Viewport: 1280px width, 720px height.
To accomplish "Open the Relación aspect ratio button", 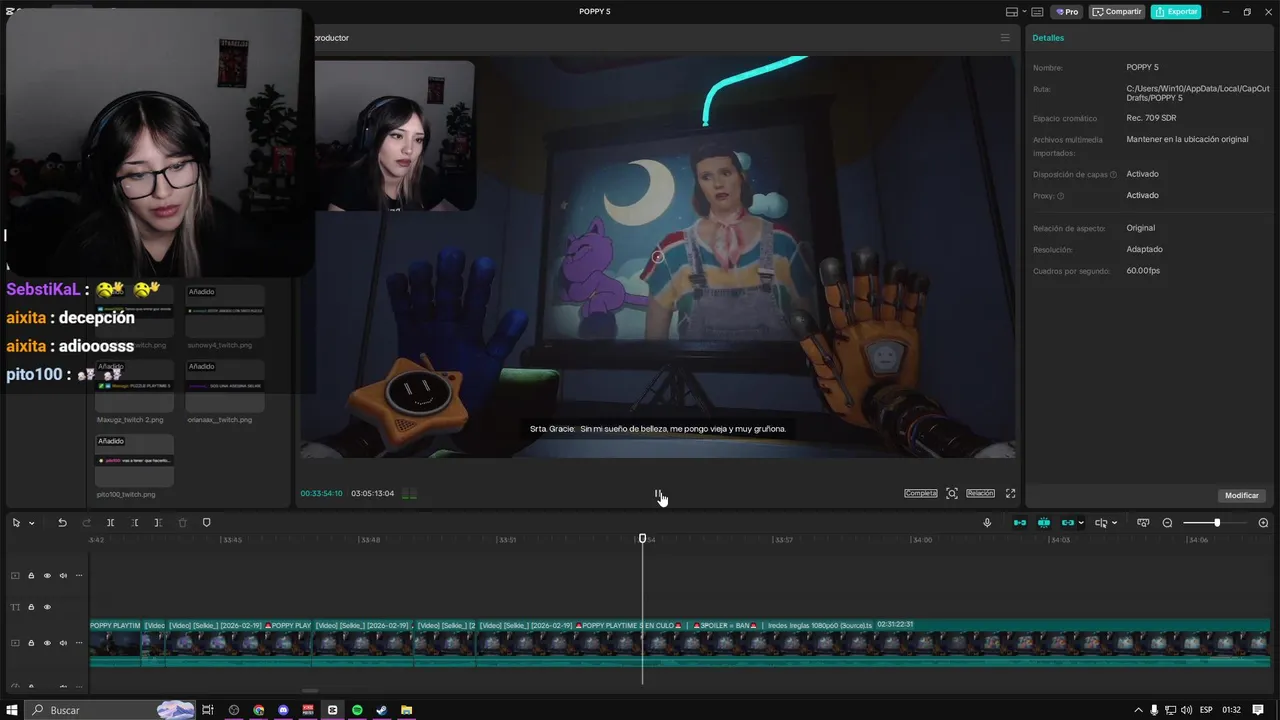I will click(981, 493).
